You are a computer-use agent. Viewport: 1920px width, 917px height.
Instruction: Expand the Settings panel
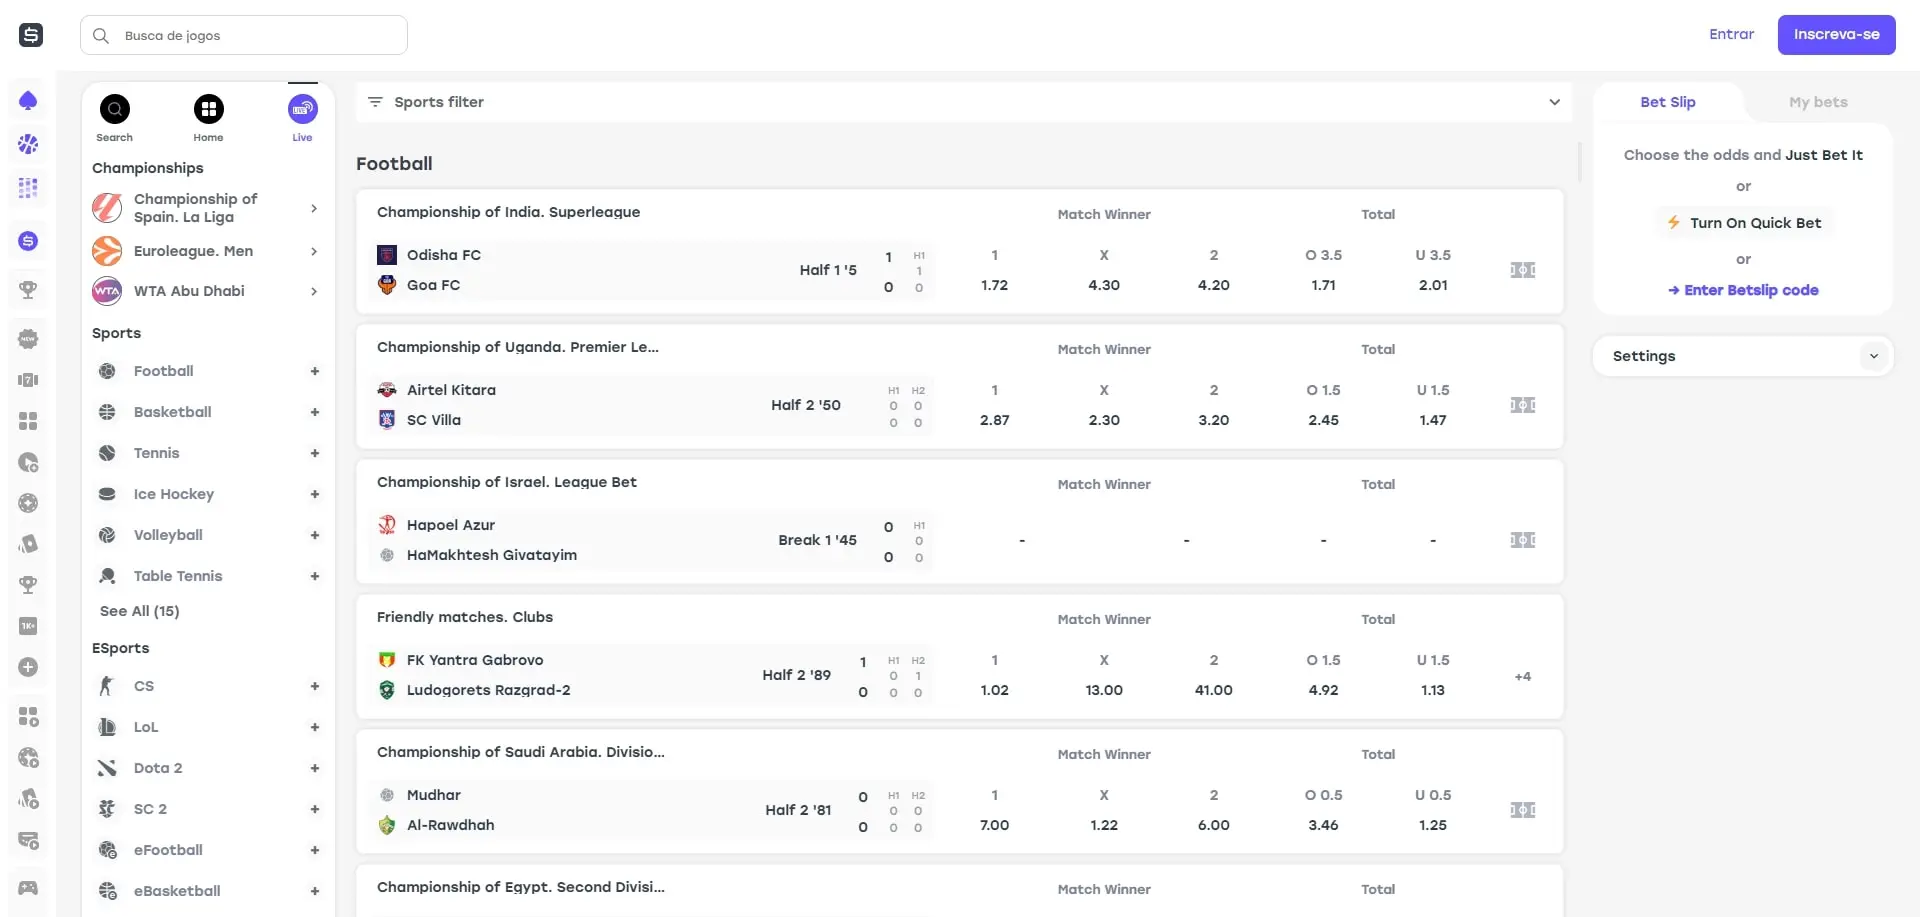[1873, 356]
